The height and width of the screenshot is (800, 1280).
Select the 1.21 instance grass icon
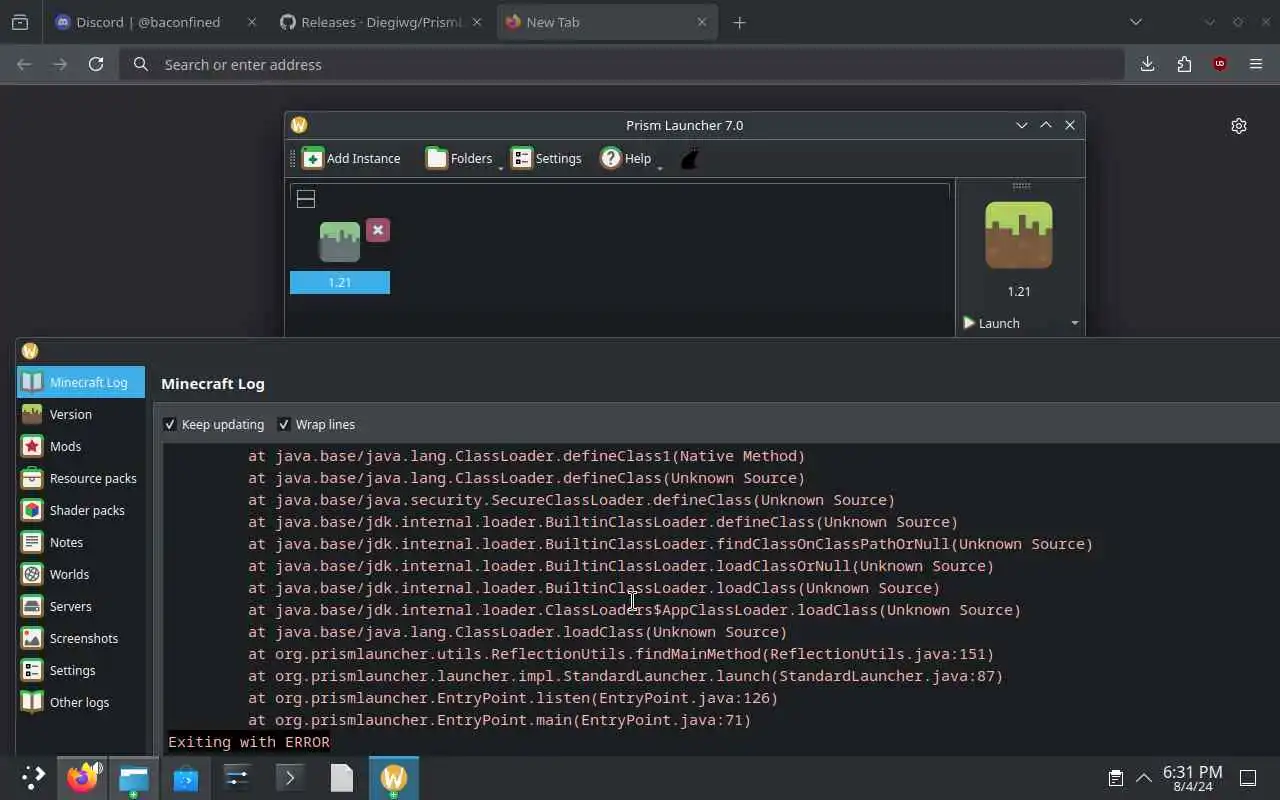[x=340, y=242]
